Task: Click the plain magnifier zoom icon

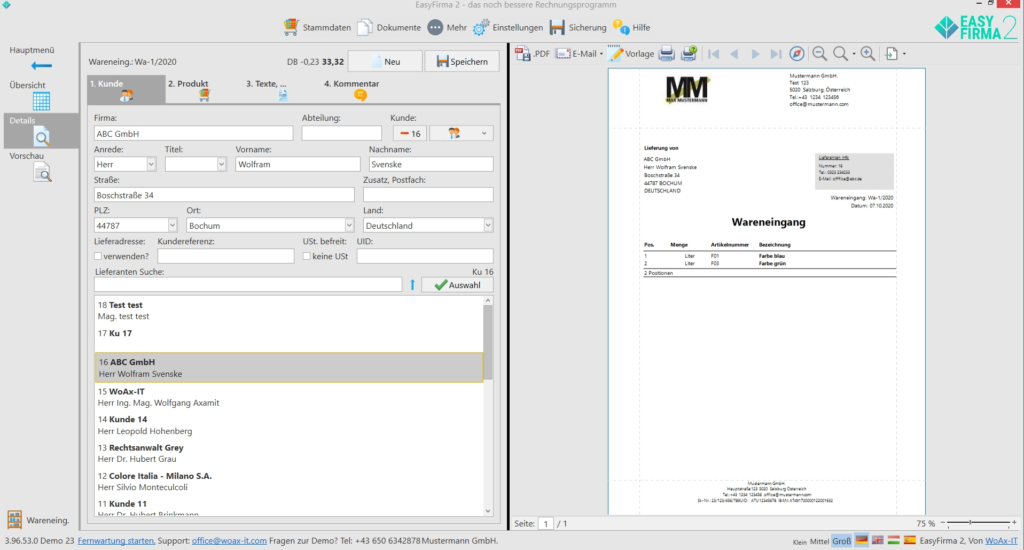Action: (841, 54)
